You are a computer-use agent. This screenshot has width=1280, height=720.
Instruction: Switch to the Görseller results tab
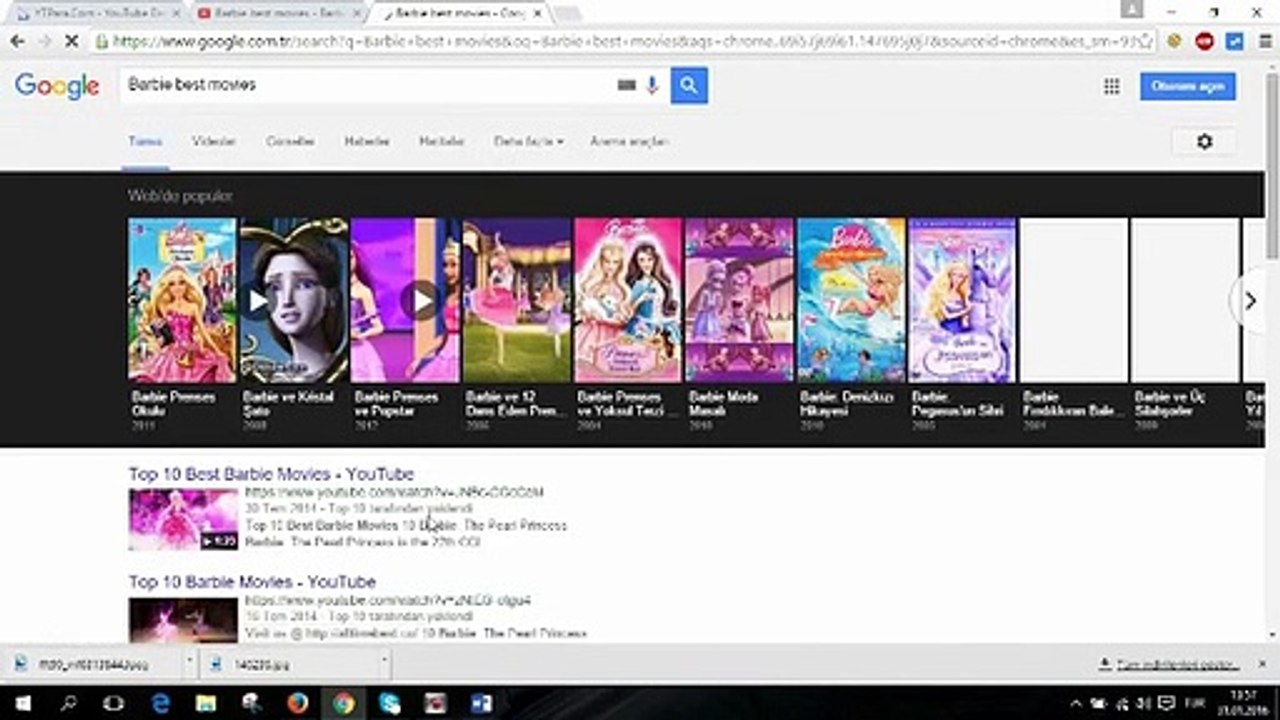[290, 142]
